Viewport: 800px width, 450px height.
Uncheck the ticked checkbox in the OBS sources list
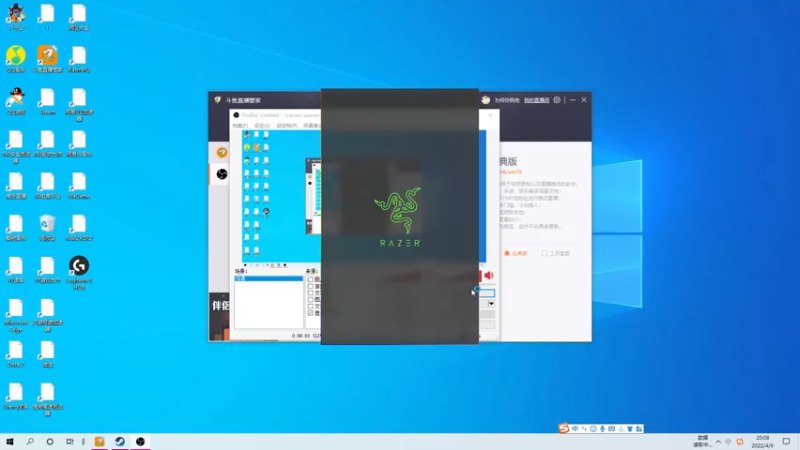310,313
